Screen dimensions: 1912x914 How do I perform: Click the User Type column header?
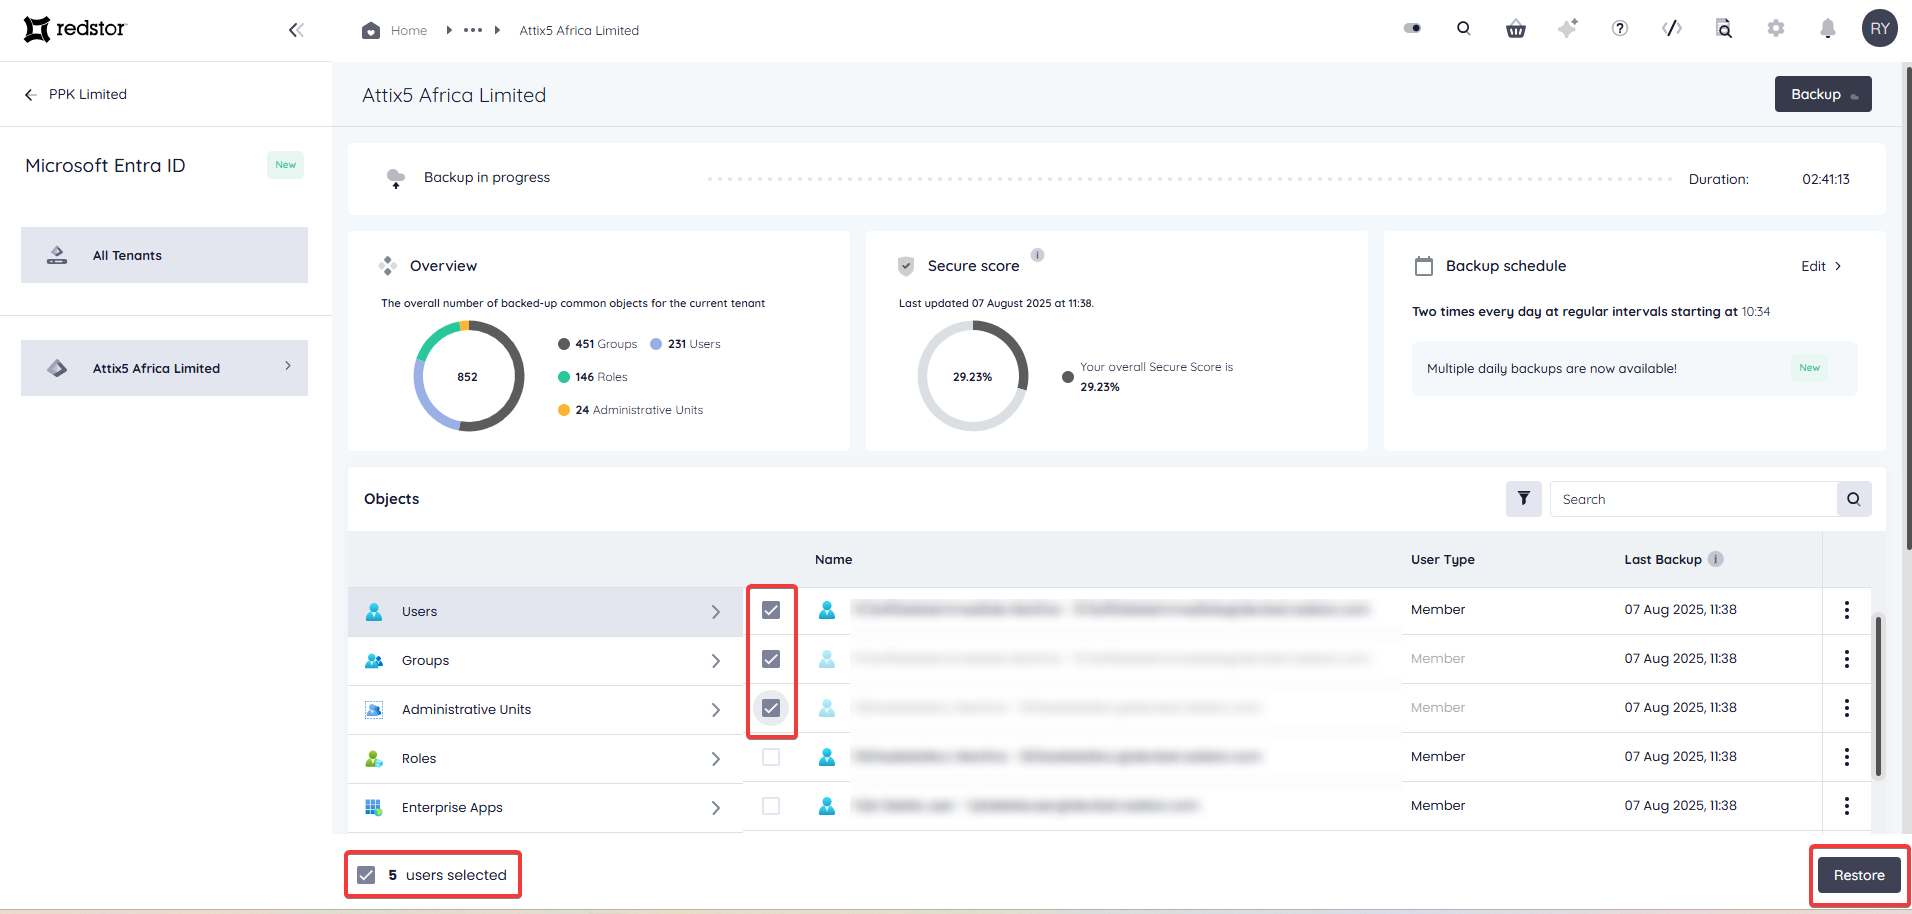(x=1443, y=560)
